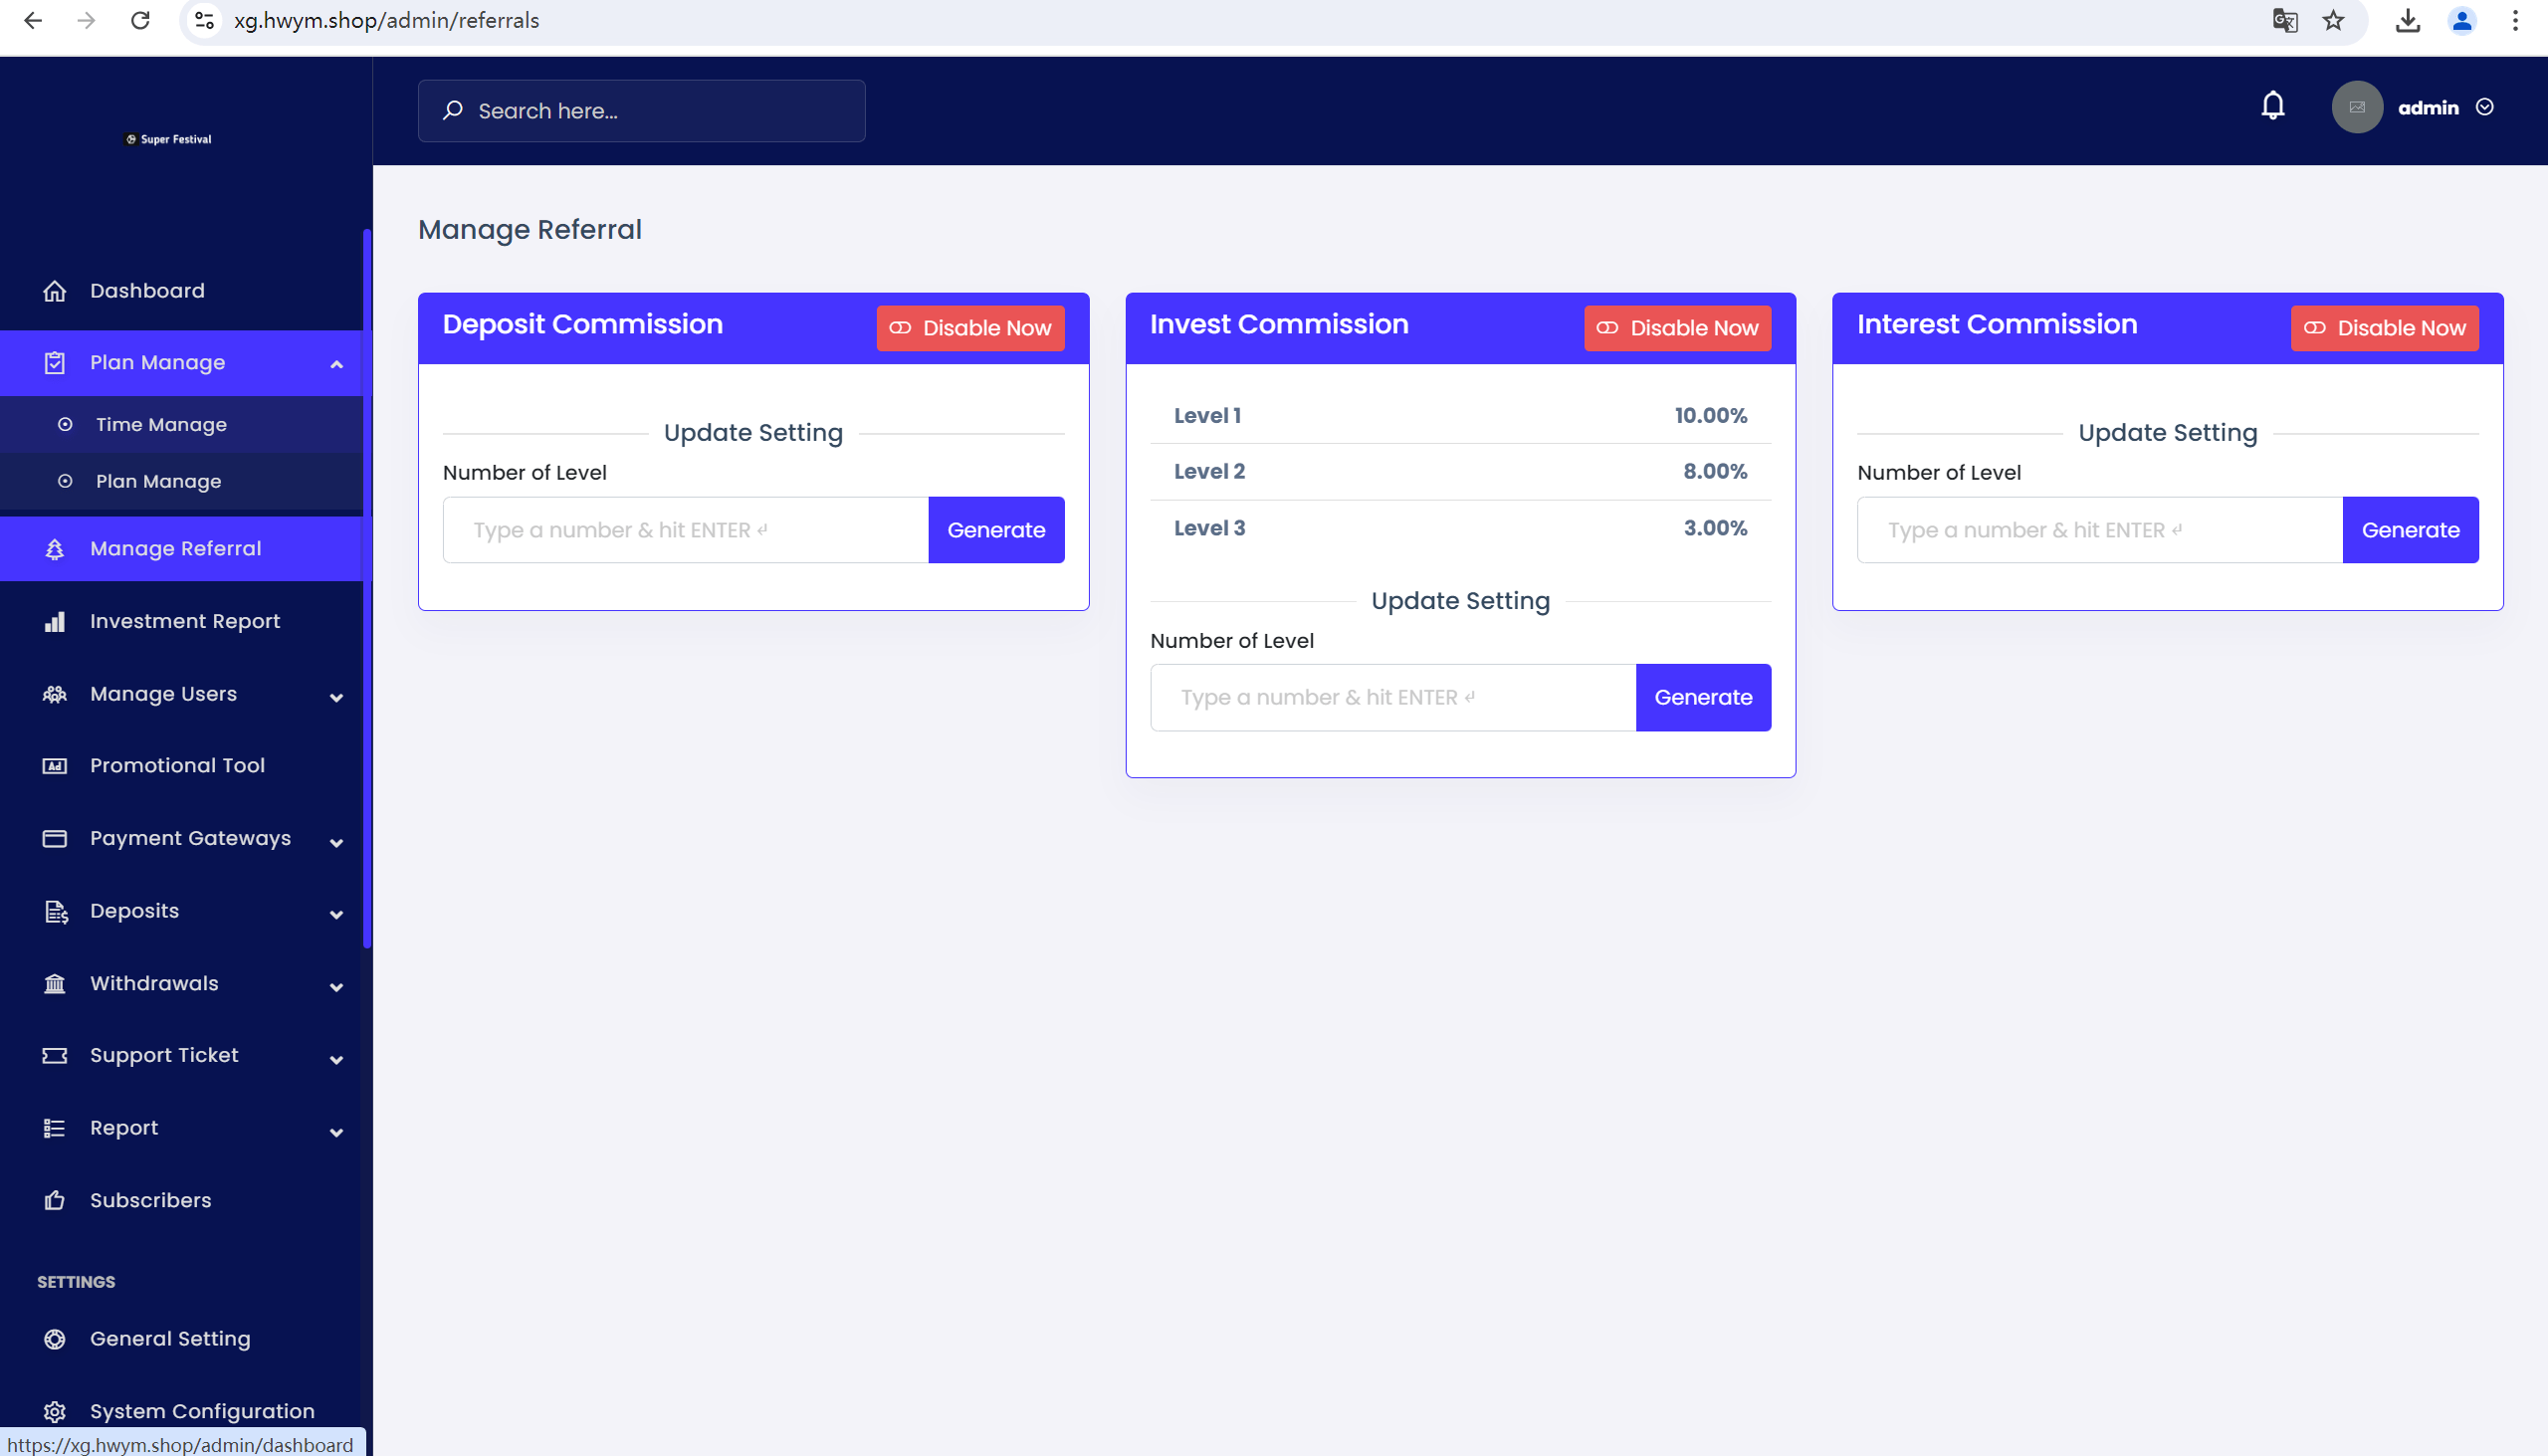
Task: Disable the Invest Commission now
Action: 1677,328
